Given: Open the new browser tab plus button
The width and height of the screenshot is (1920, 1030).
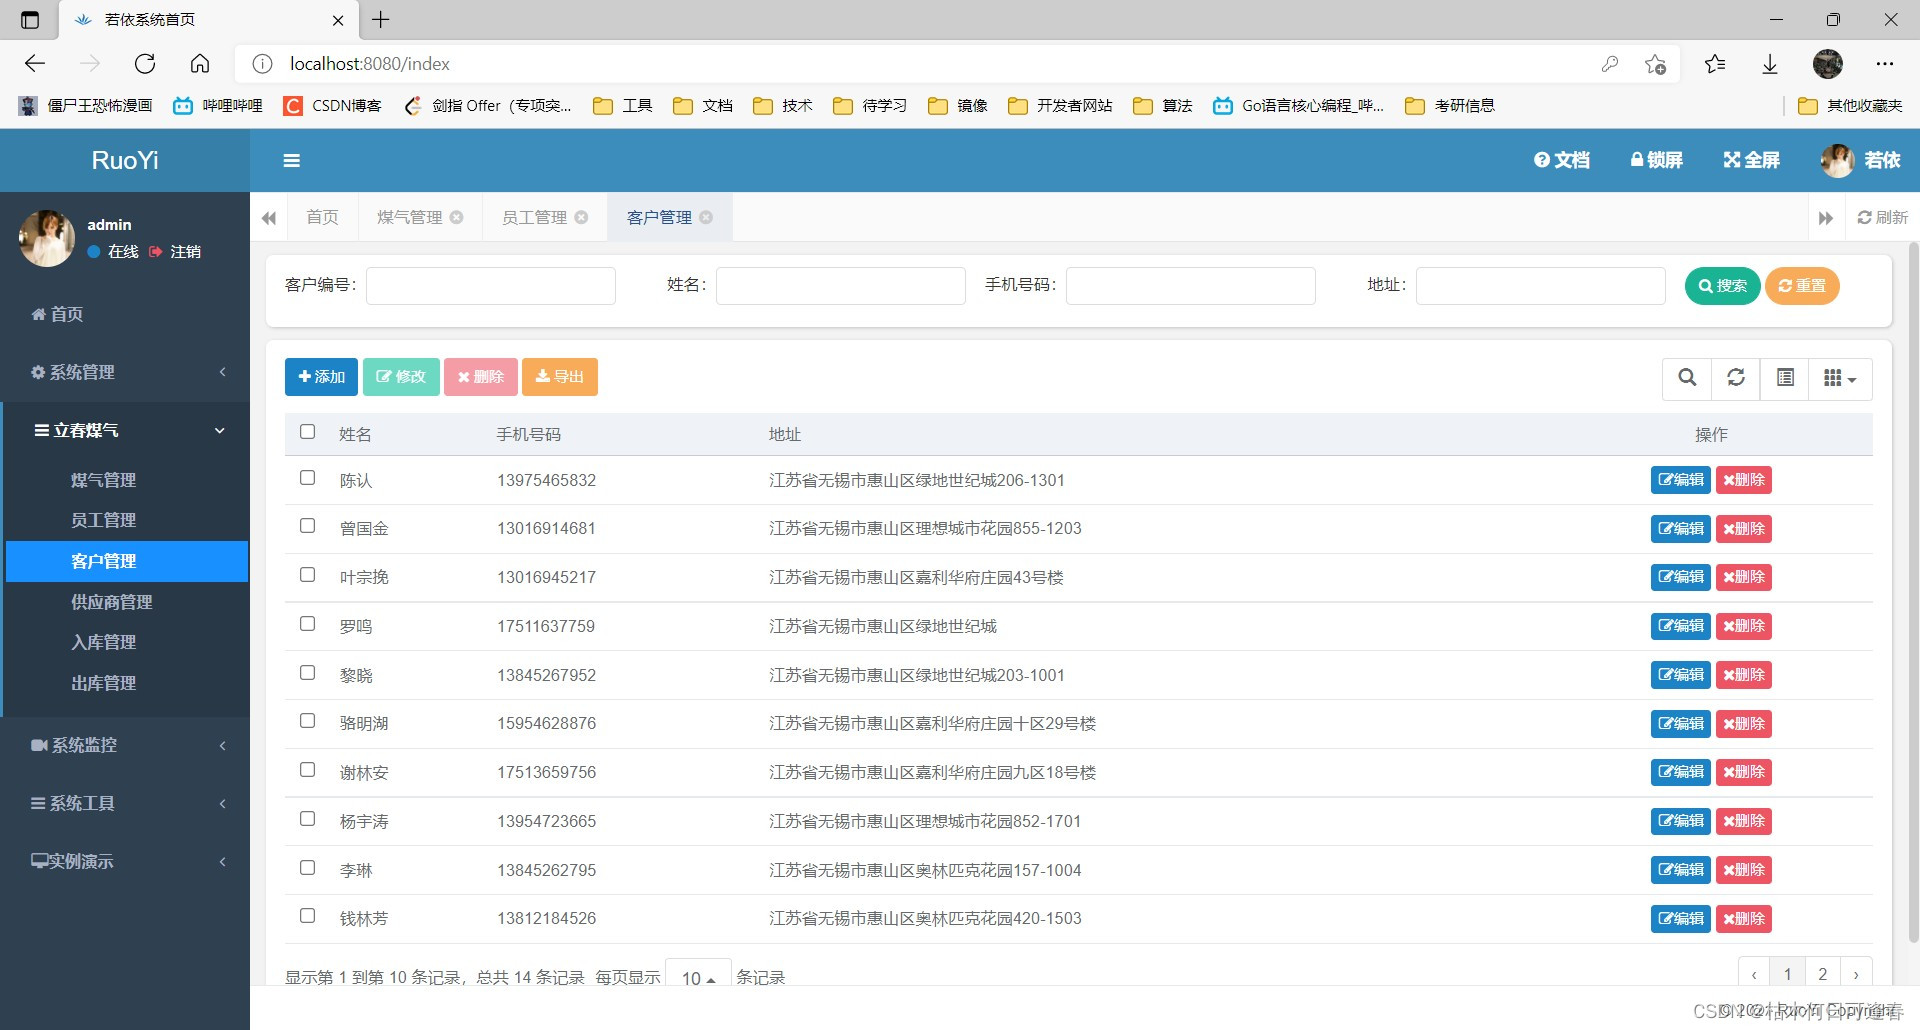Looking at the screenshot, I should (x=381, y=19).
